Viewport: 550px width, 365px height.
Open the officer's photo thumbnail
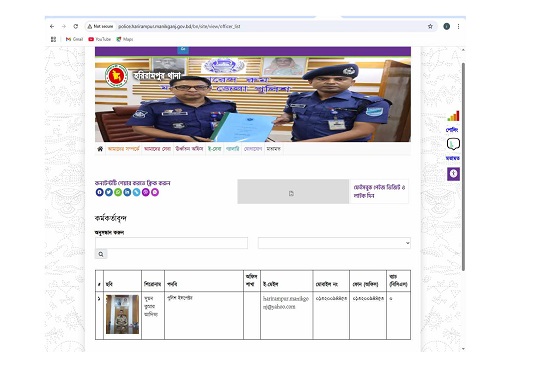(122, 314)
